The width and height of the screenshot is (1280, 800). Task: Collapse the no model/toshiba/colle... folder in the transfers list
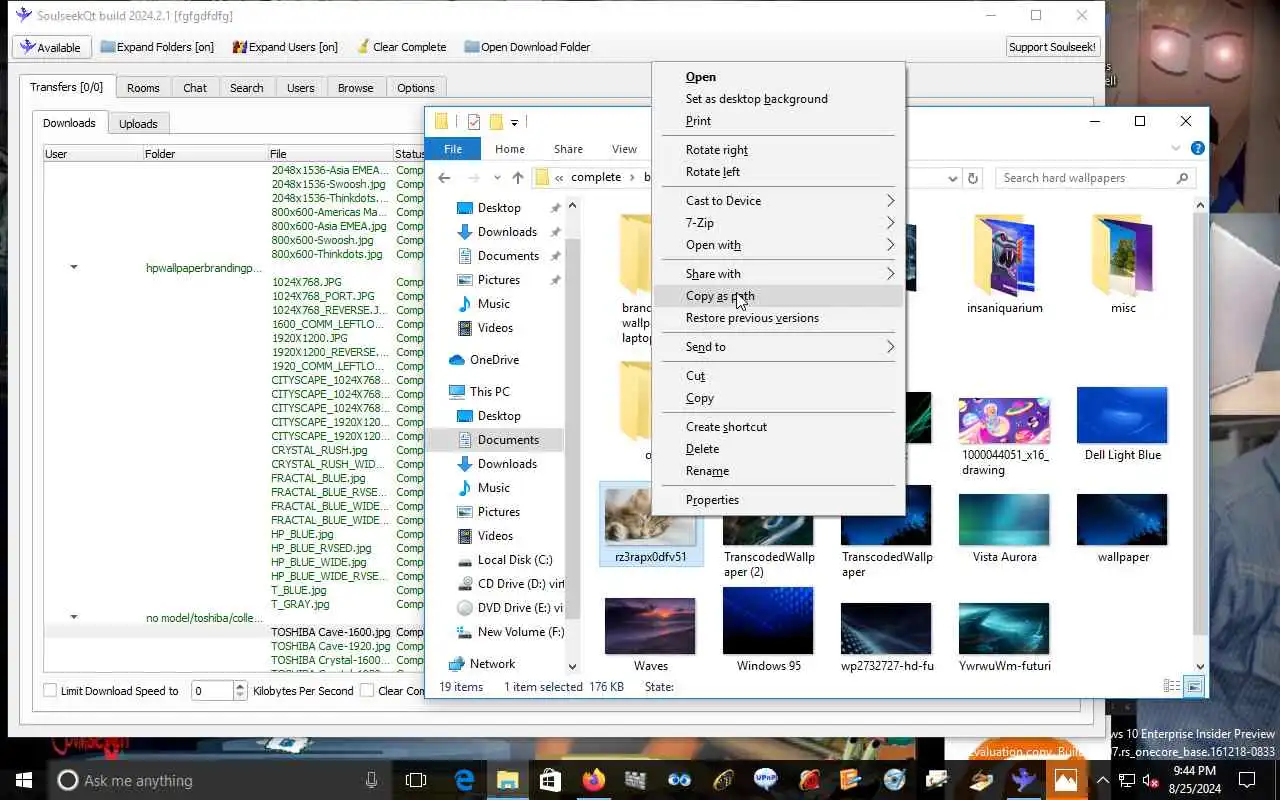point(73,618)
